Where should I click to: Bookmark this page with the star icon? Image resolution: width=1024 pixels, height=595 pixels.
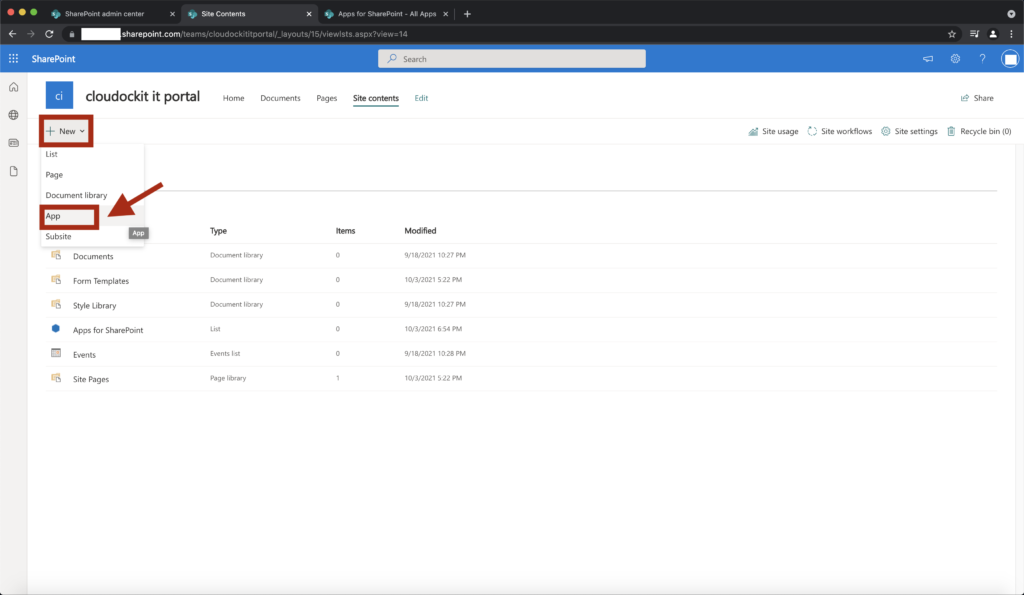point(952,34)
